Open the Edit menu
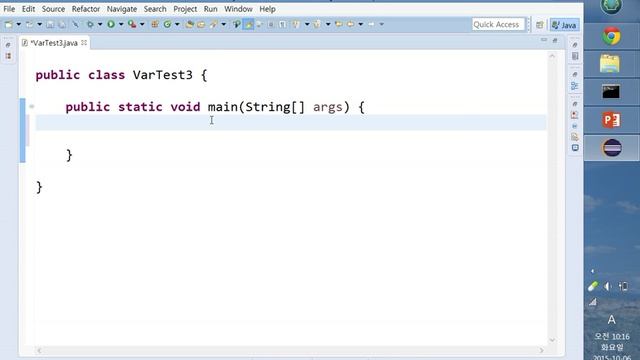Viewport: 640px width, 360px height. (x=28, y=9)
